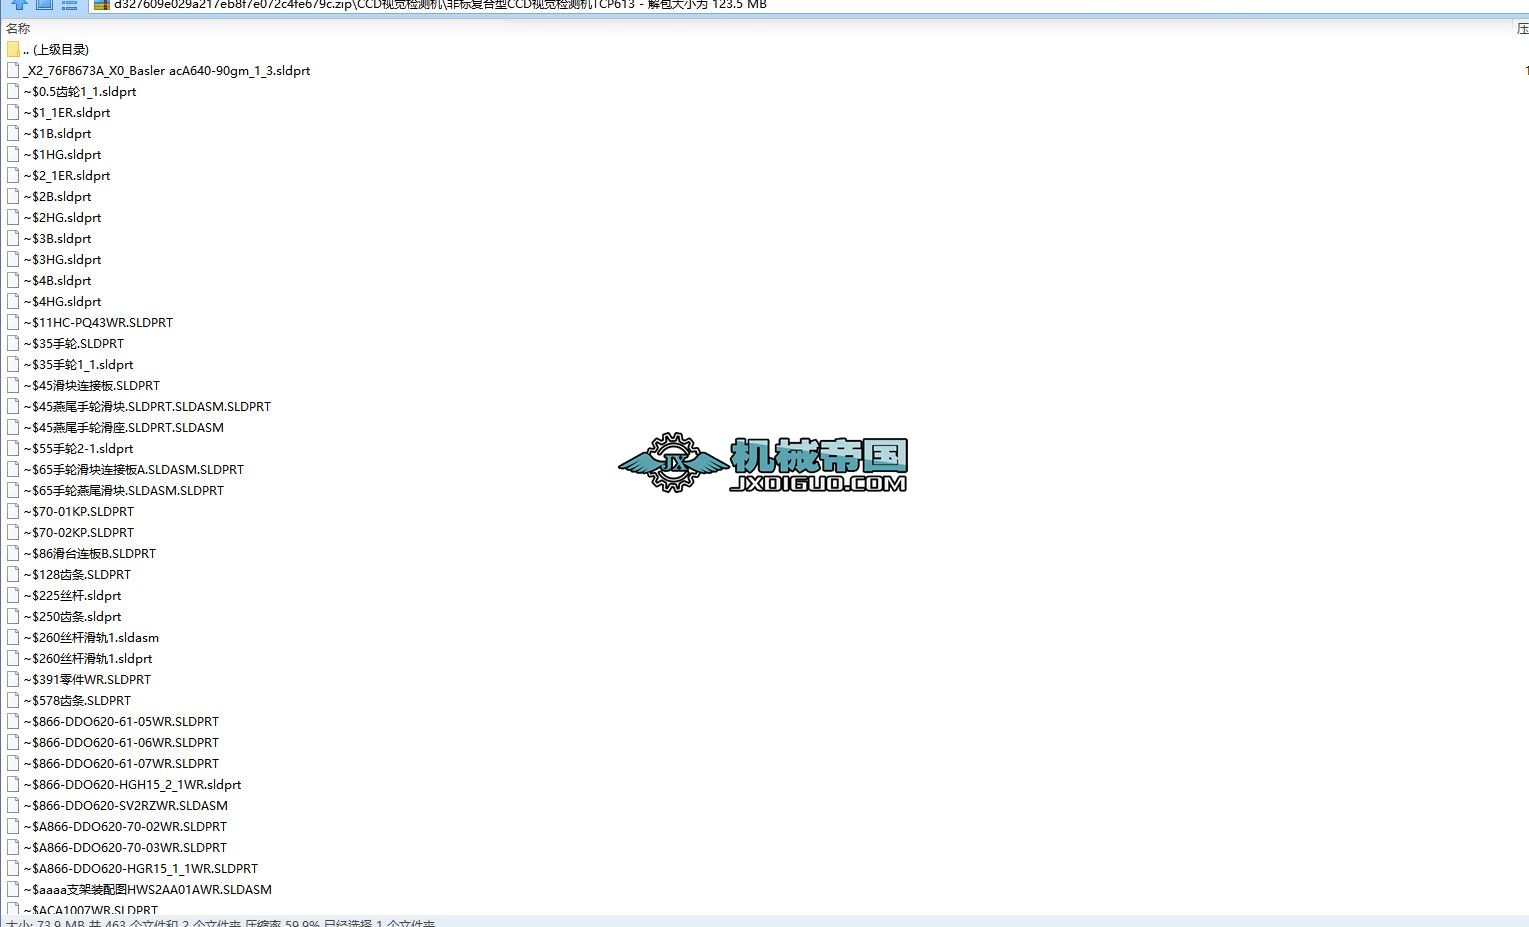Select the file ~$1HG.sldprt

tap(63, 155)
